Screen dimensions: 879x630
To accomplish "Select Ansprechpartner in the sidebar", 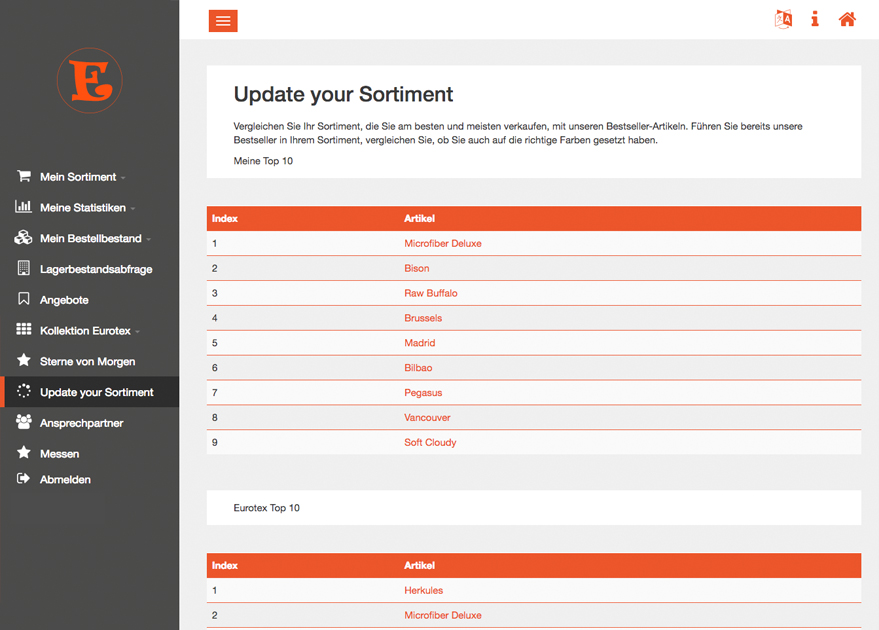I will point(80,423).
